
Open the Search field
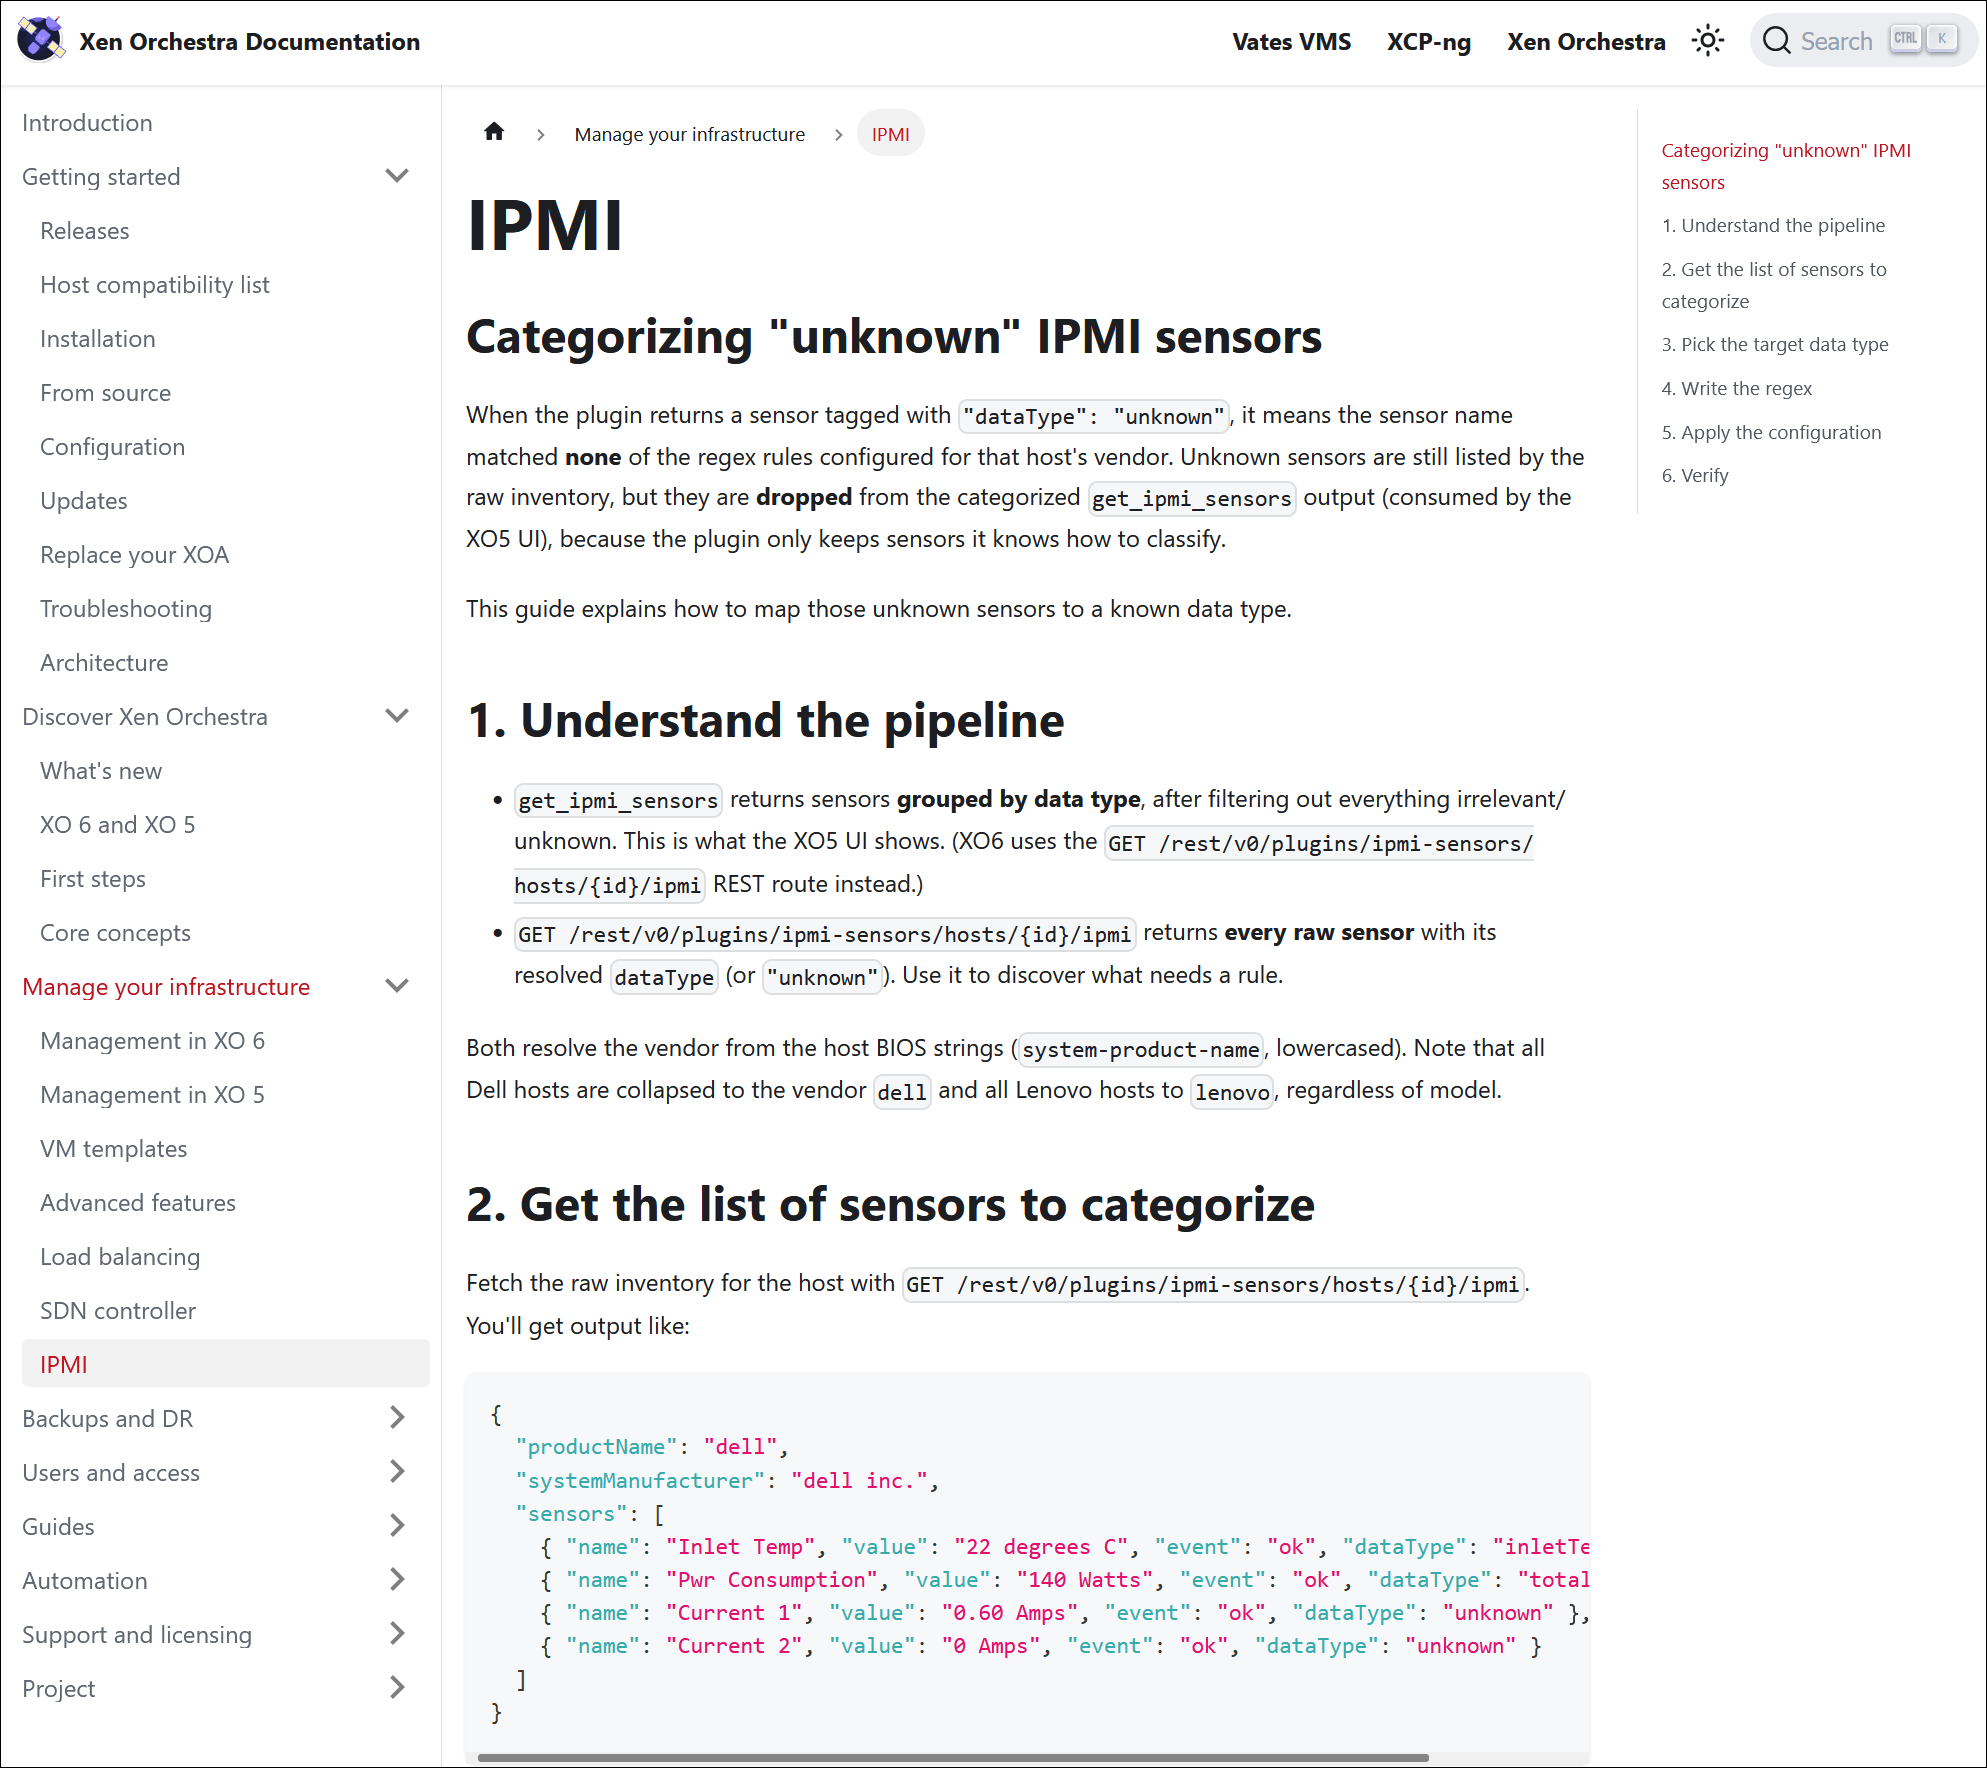click(1863, 41)
